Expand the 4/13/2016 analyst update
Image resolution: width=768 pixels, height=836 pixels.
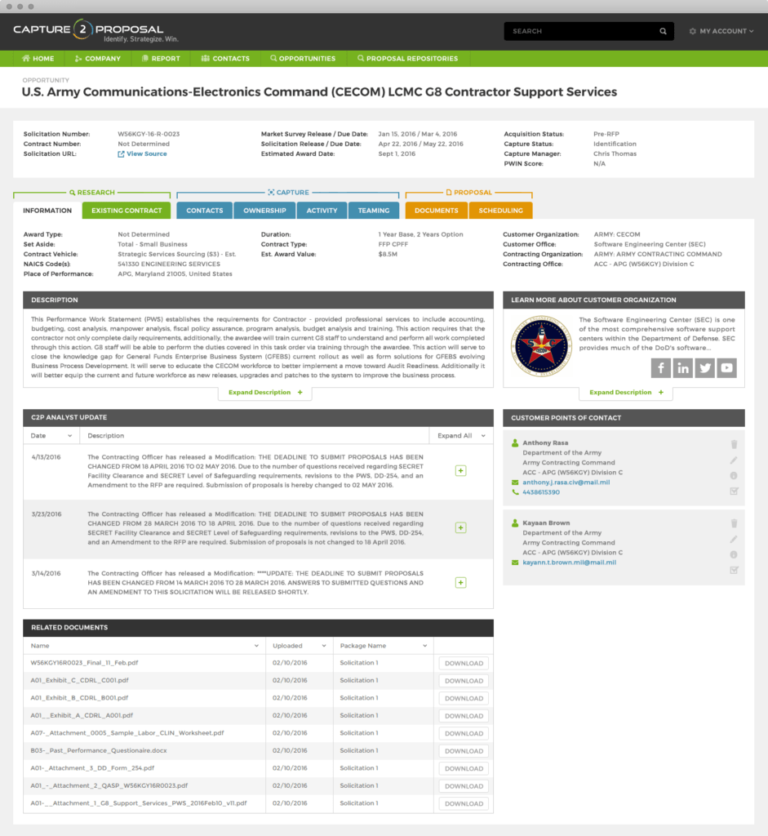[460, 471]
